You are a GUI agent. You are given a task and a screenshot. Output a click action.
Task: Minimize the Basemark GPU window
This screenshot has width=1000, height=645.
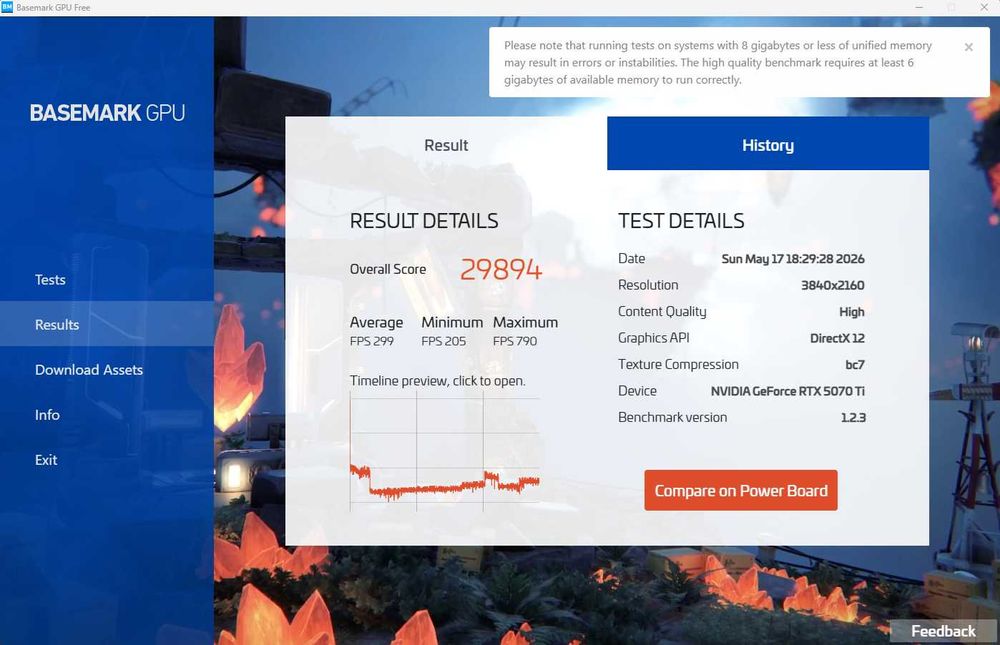point(919,7)
